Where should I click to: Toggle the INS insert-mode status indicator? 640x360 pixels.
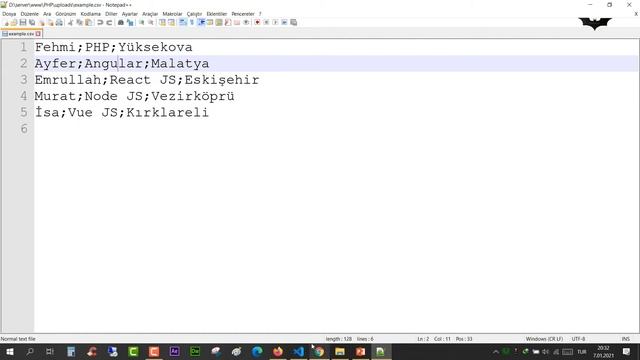click(625, 339)
